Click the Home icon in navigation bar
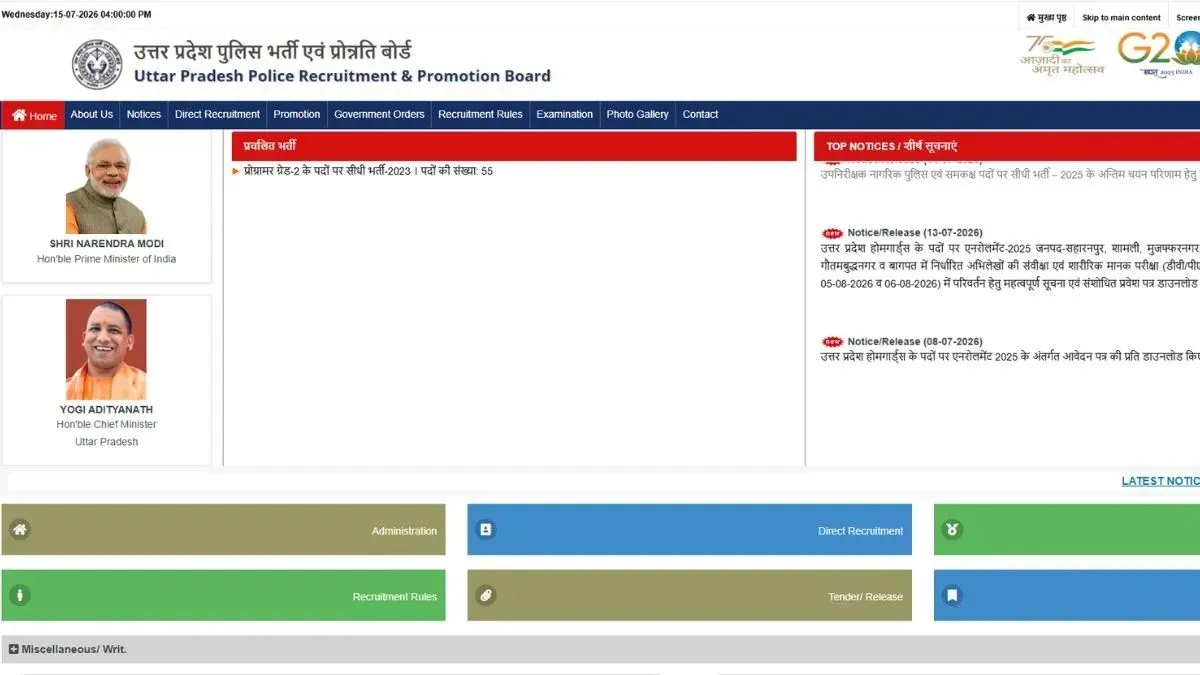This screenshot has width=1200, height=675. tap(19, 115)
